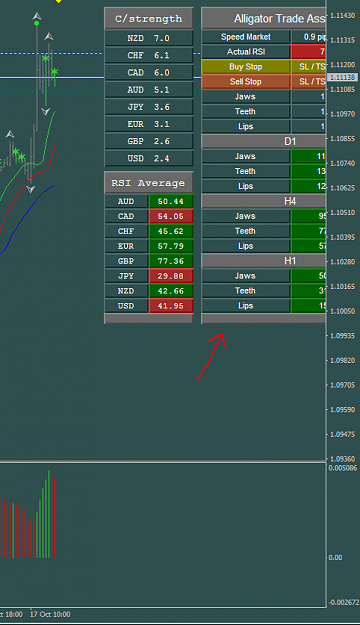This screenshot has height=625, width=360.
Task: Click the 77.36 RSI value
Action: (171, 261)
